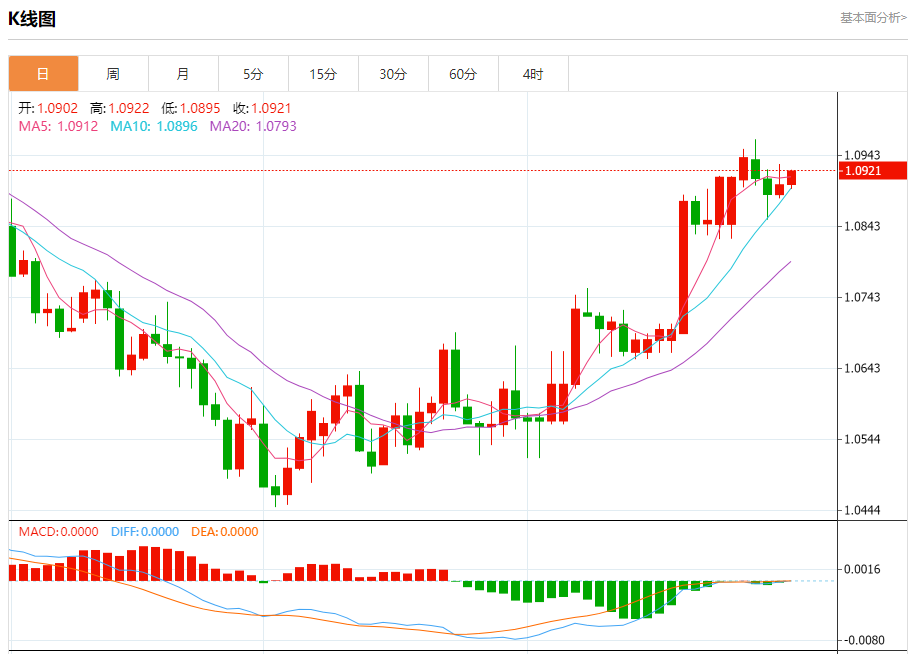Open the 30分 interval tab
The width and height of the screenshot is (914, 654).
[393, 74]
